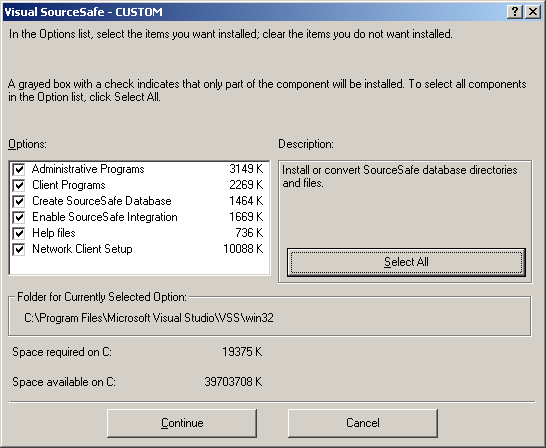Select the Administrative Programs label text
The width and height of the screenshot is (546, 448).
(x=88, y=169)
